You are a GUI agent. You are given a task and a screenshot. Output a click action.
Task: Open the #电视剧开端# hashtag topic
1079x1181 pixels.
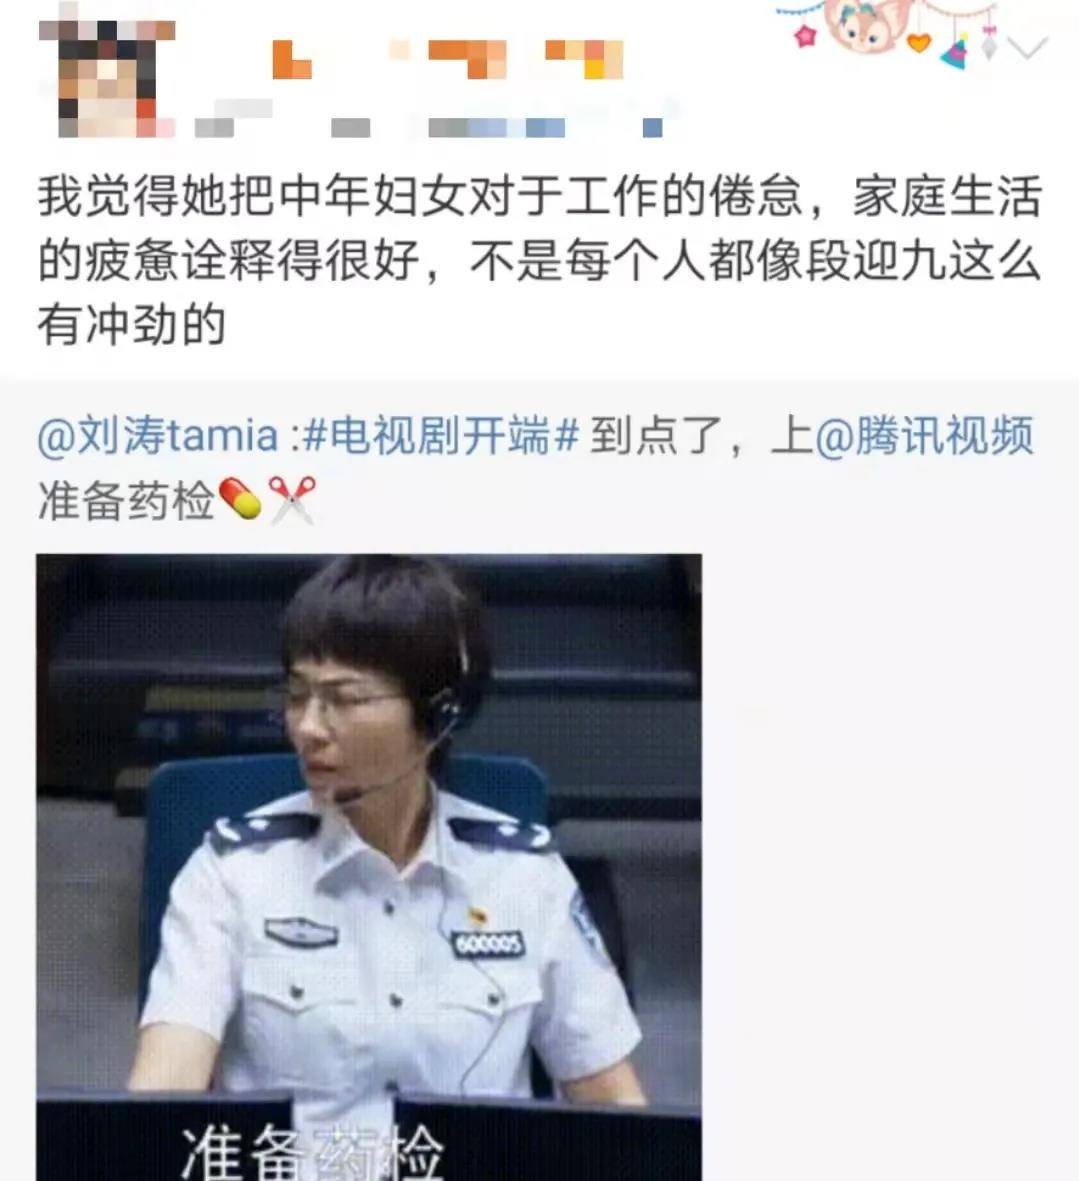(x=443, y=435)
